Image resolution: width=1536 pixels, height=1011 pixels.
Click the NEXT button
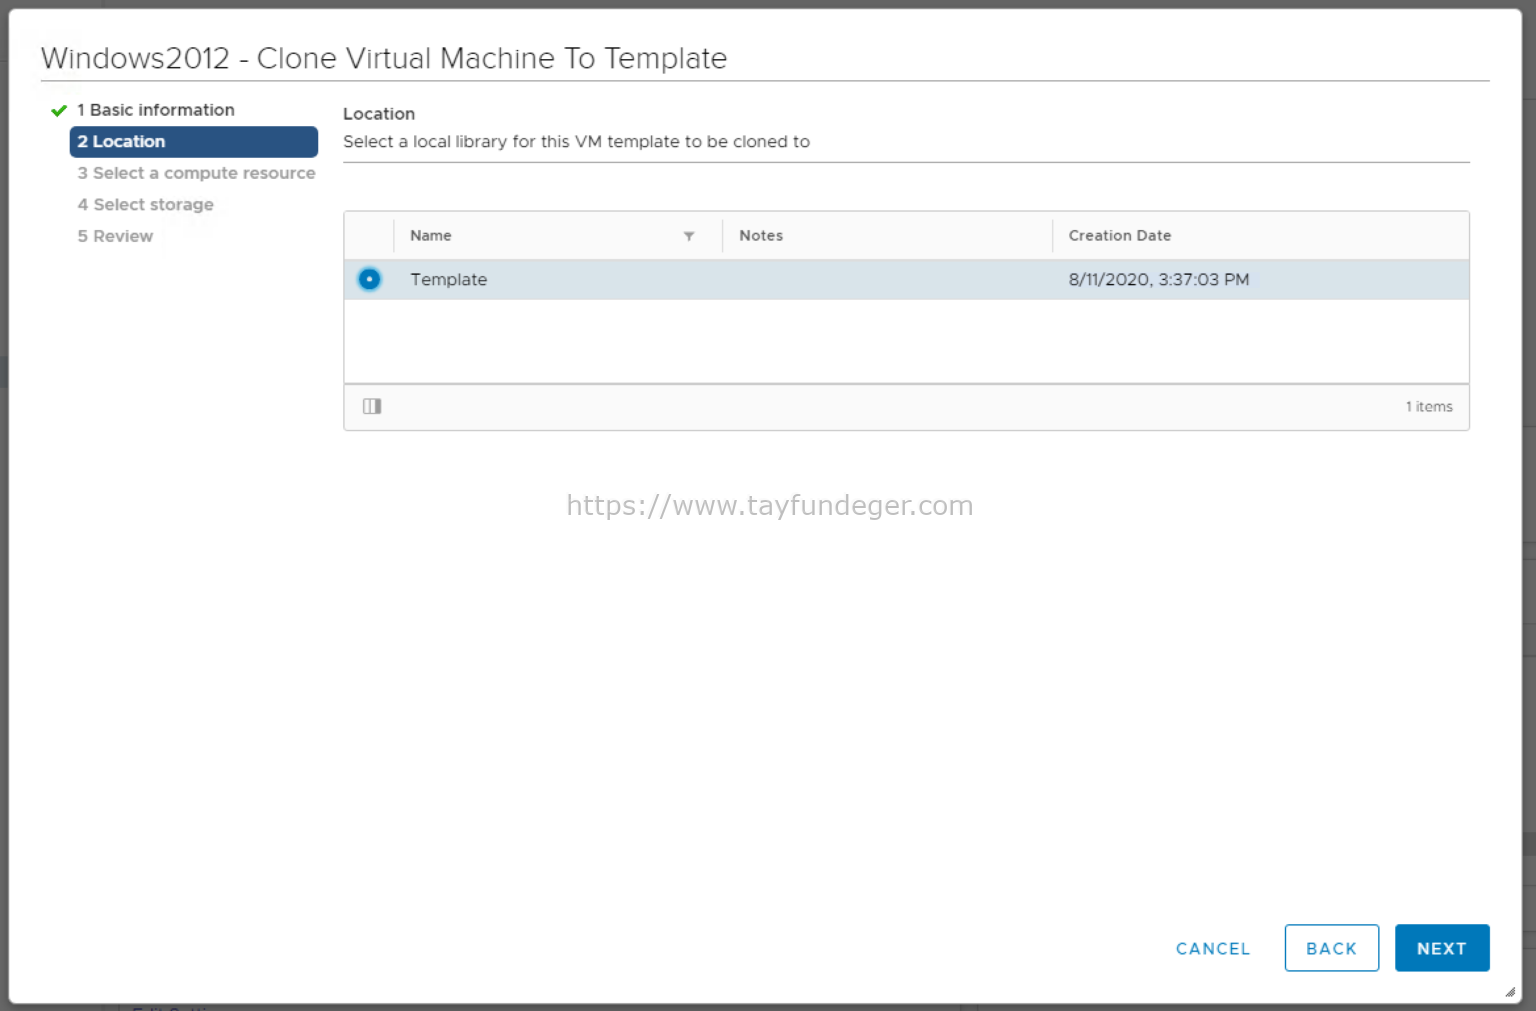(1442, 948)
